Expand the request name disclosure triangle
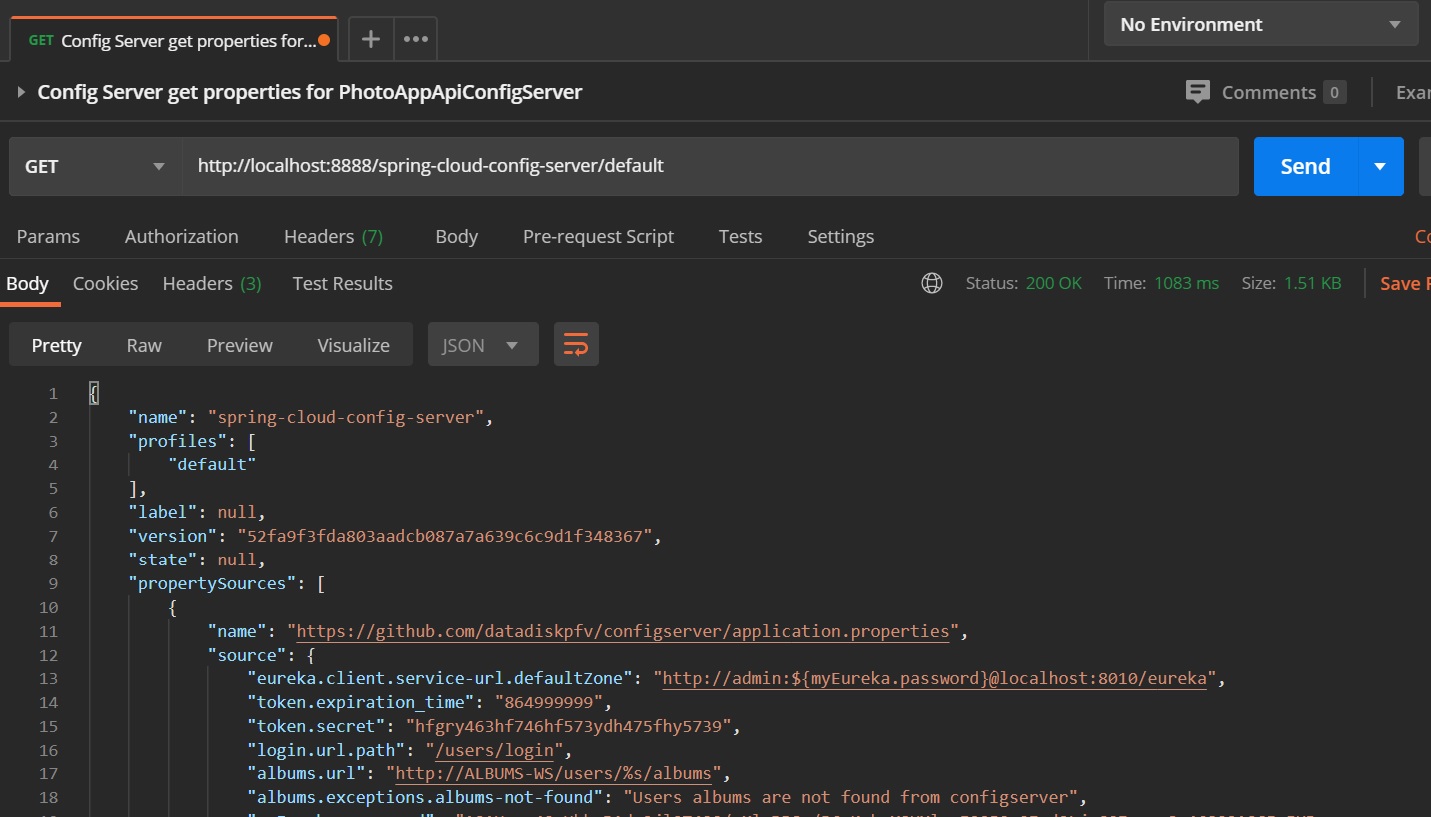 point(21,93)
